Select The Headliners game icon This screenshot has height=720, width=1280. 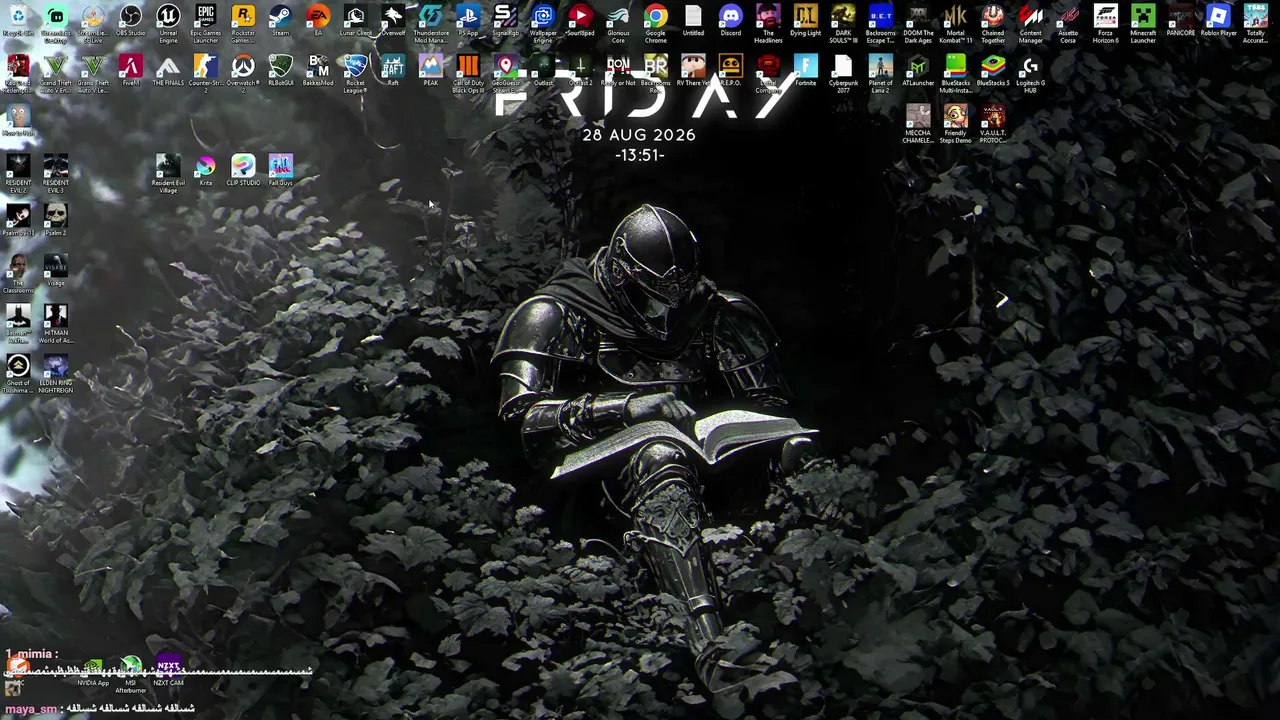pos(768,24)
